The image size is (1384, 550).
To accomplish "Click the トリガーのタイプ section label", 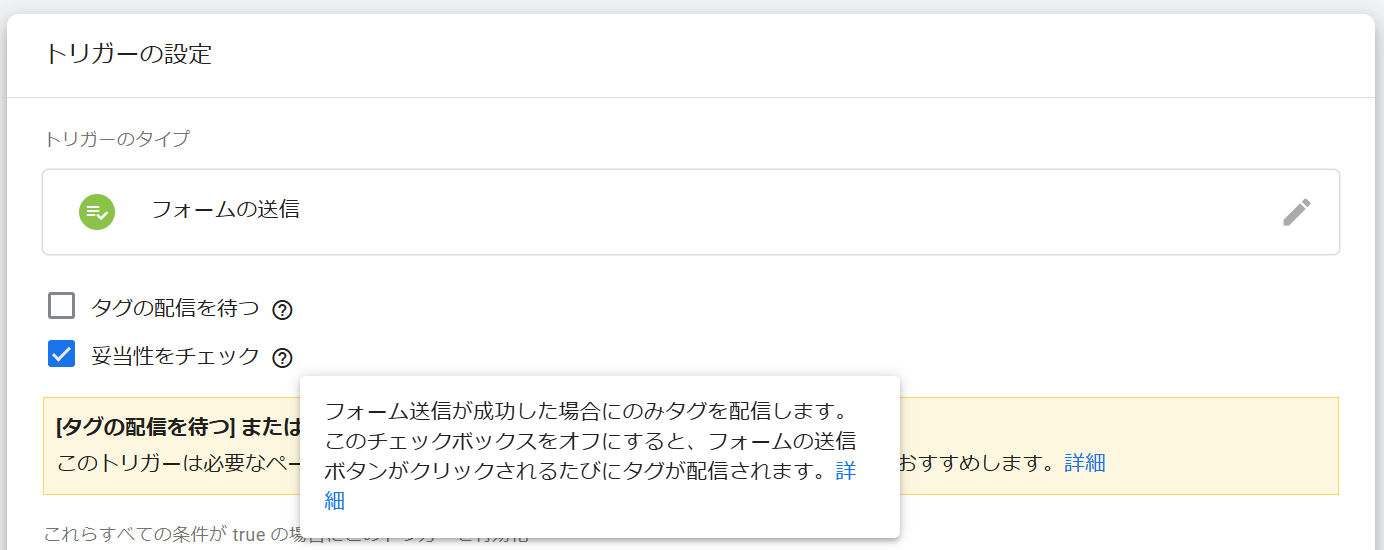I will (117, 139).
